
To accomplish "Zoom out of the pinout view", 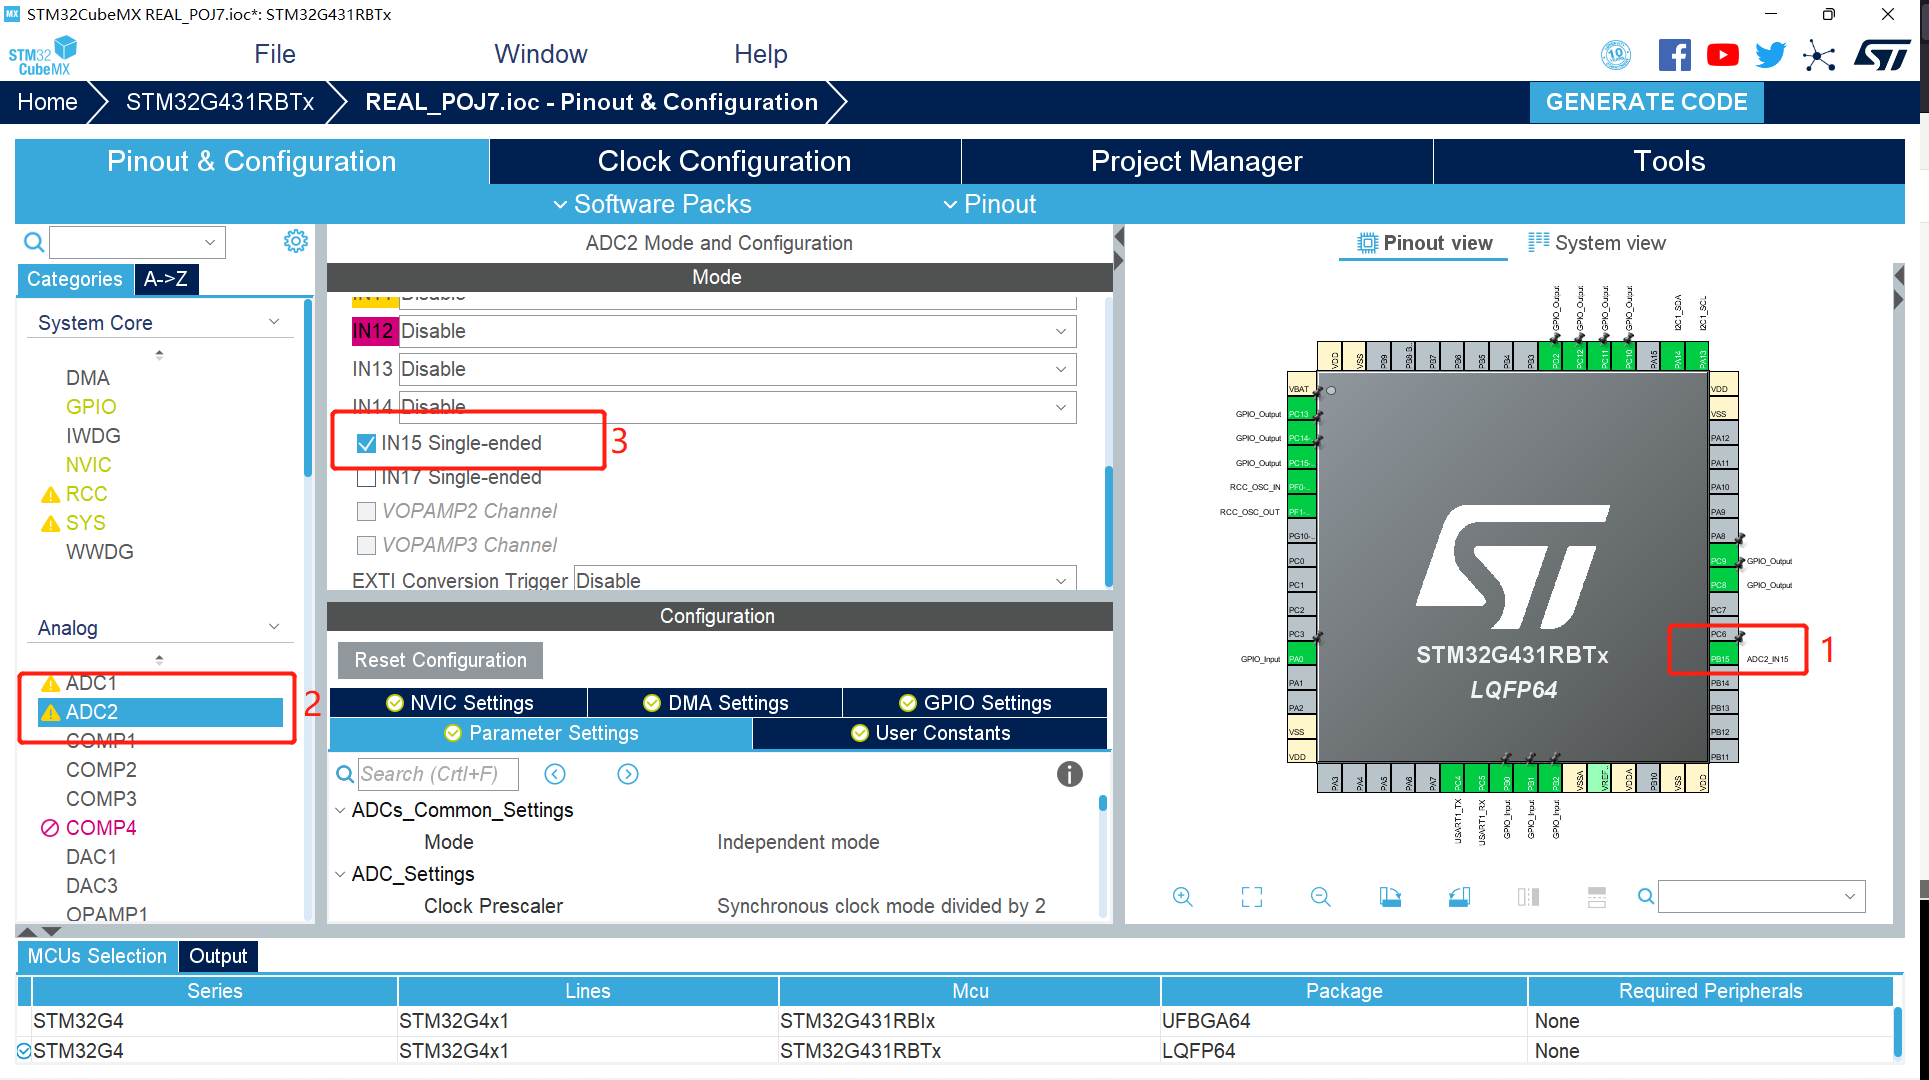I will pyautogui.click(x=1320, y=897).
